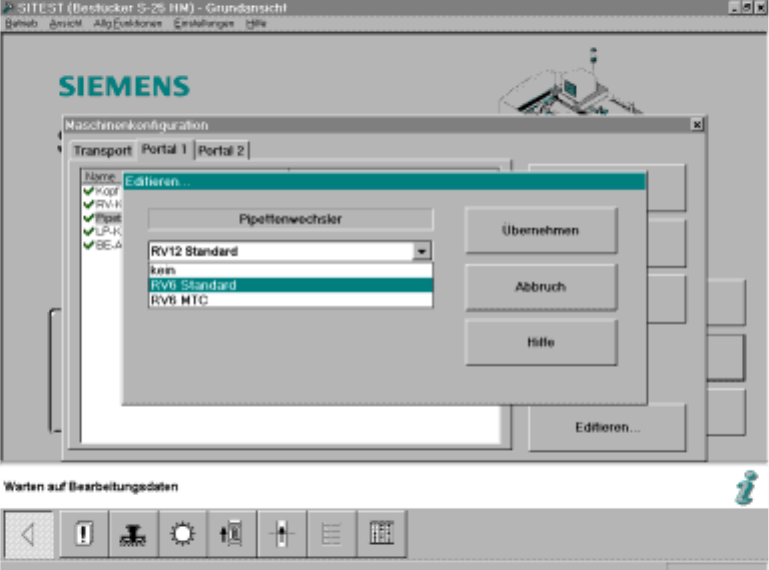769x570 pixels.
Task: Select the LP-K row in list
Action: 102,232
